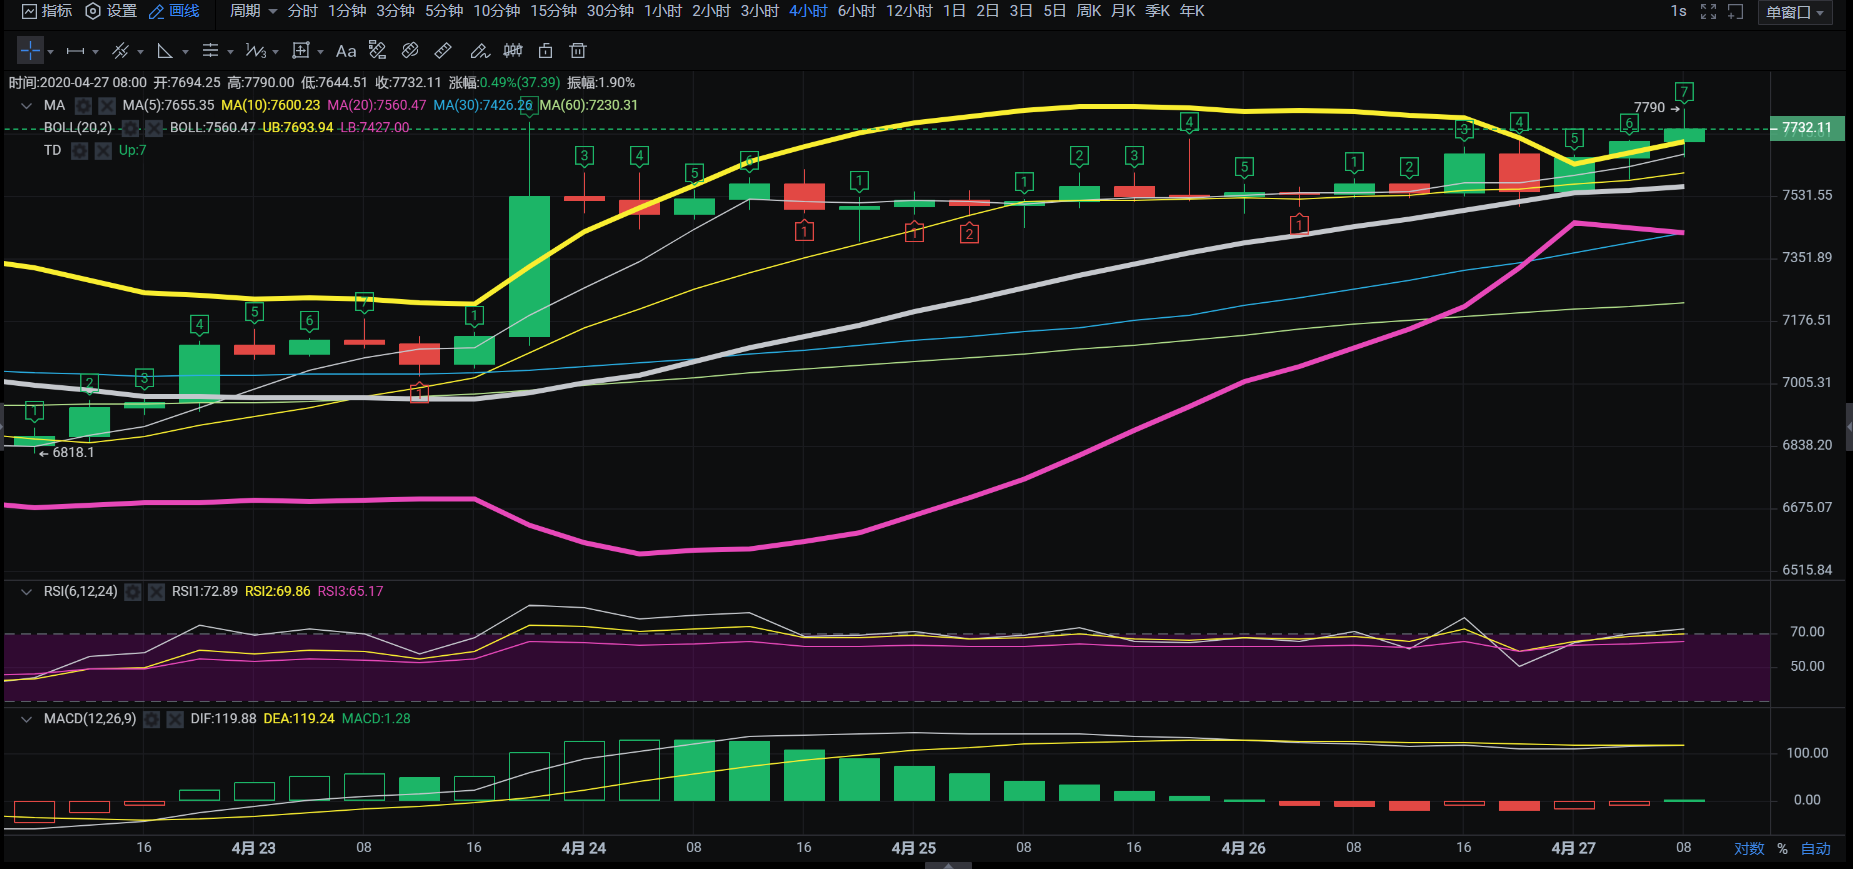This screenshot has height=869, width=1853.
Task: Open RSI(6,12,24) settings gear
Action: [132, 592]
